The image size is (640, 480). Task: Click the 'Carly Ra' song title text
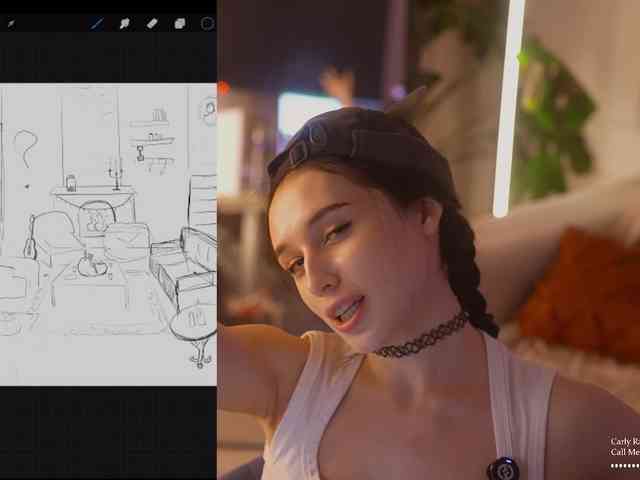(x=625, y=441)
